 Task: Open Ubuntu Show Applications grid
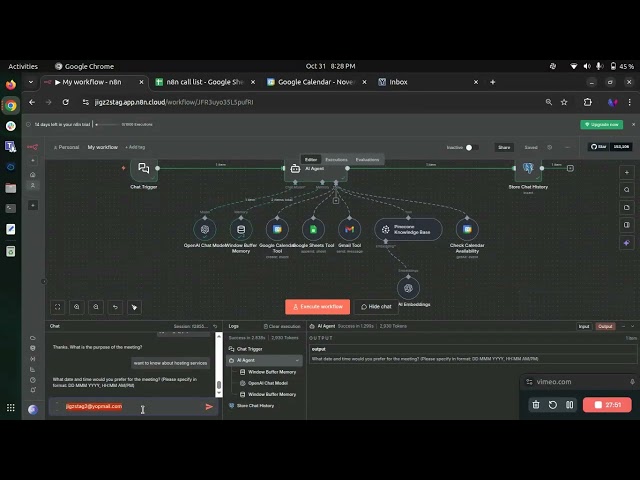[11, 408]
